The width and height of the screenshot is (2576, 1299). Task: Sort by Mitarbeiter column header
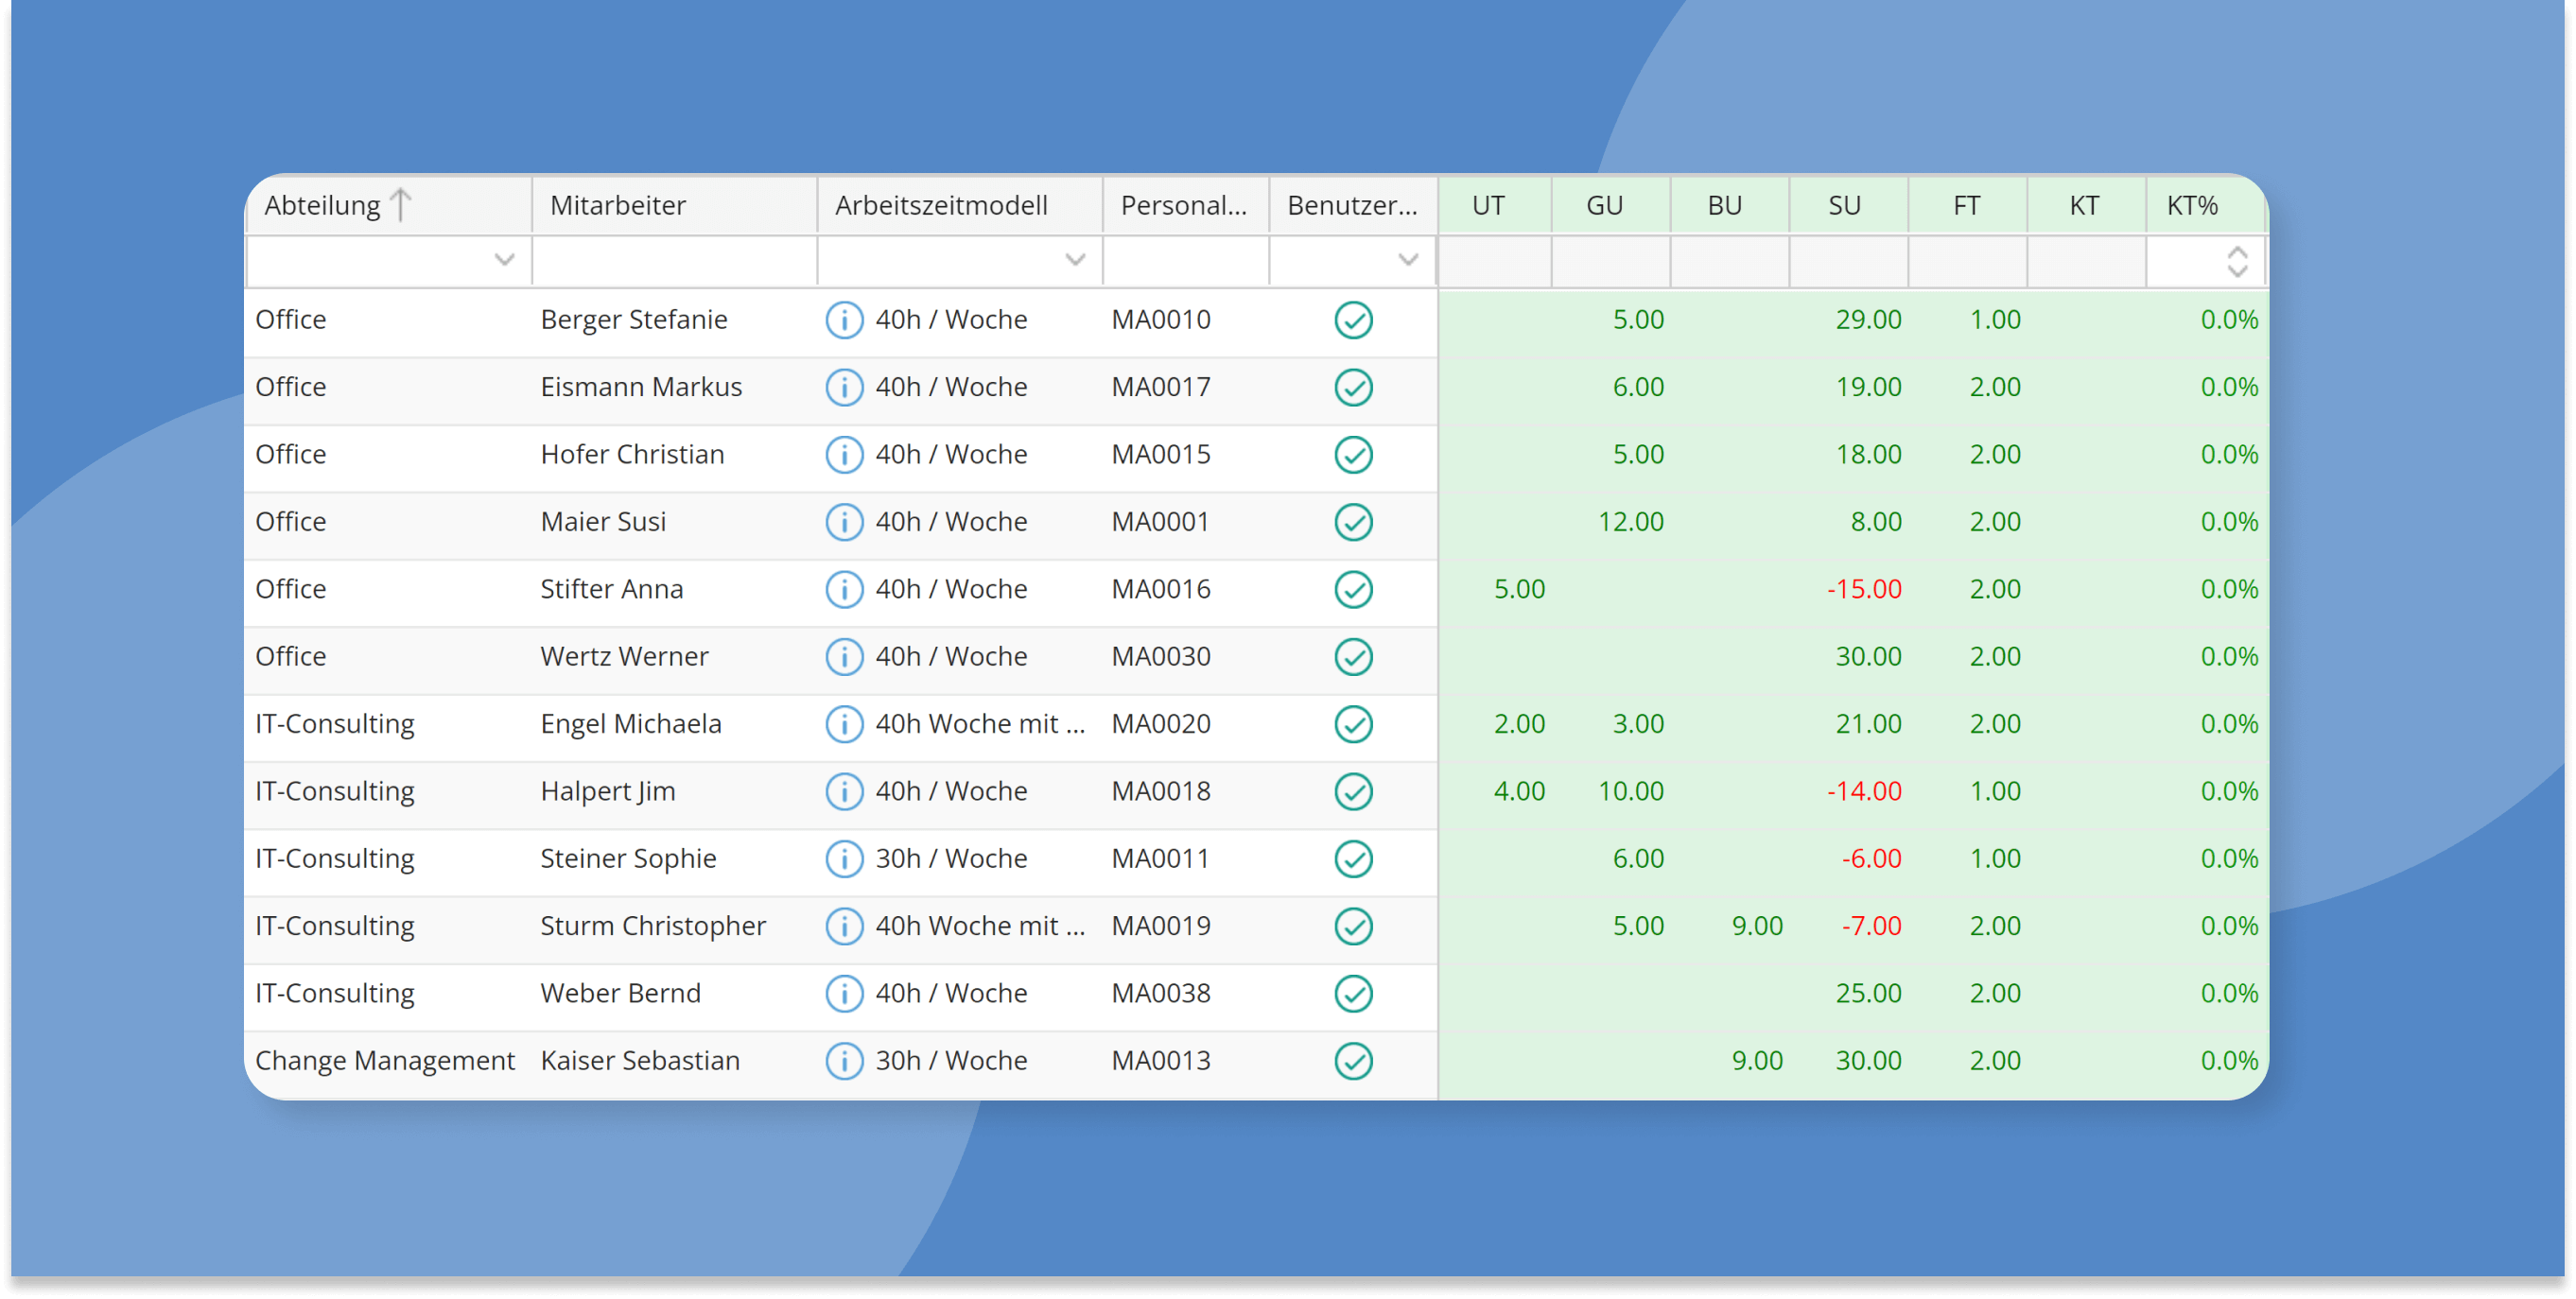click(x=618, y=206)
